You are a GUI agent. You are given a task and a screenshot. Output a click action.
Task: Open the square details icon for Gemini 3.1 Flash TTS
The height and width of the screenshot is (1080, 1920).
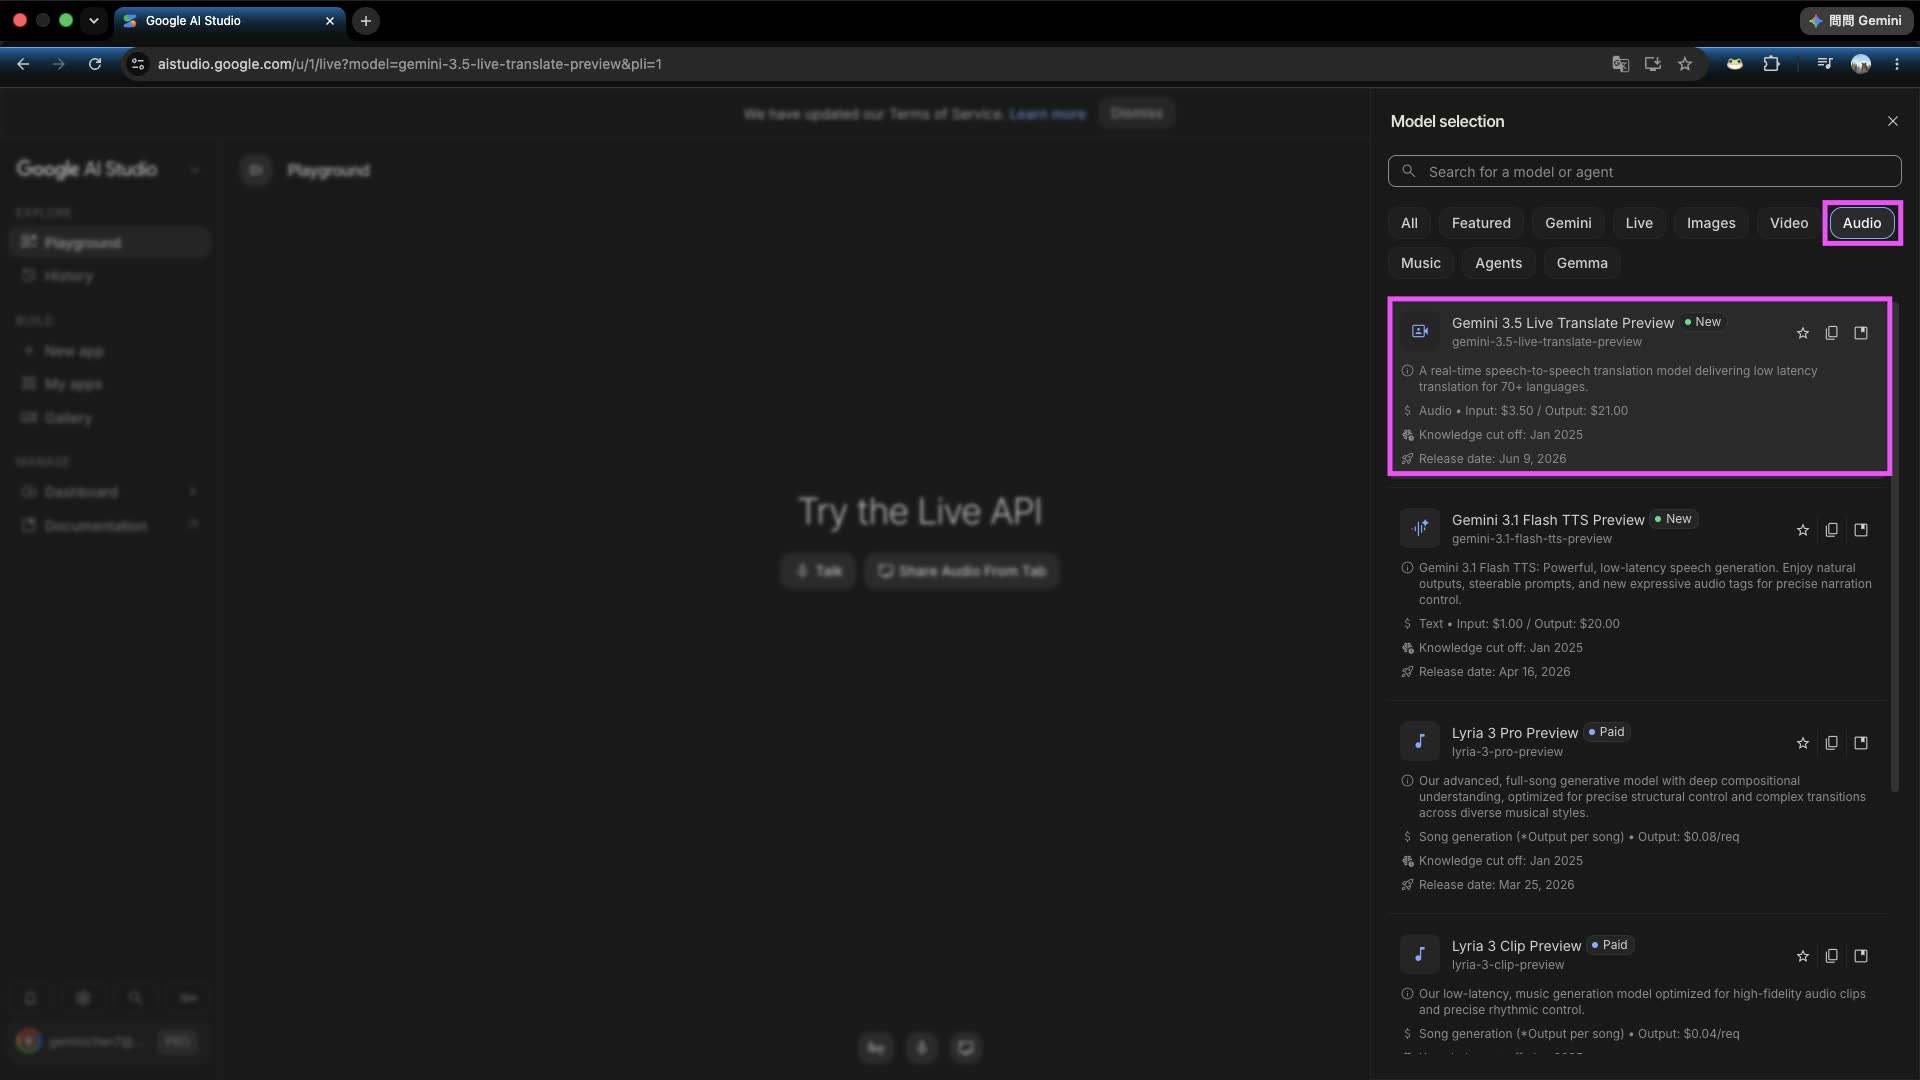click(1861, 530)
